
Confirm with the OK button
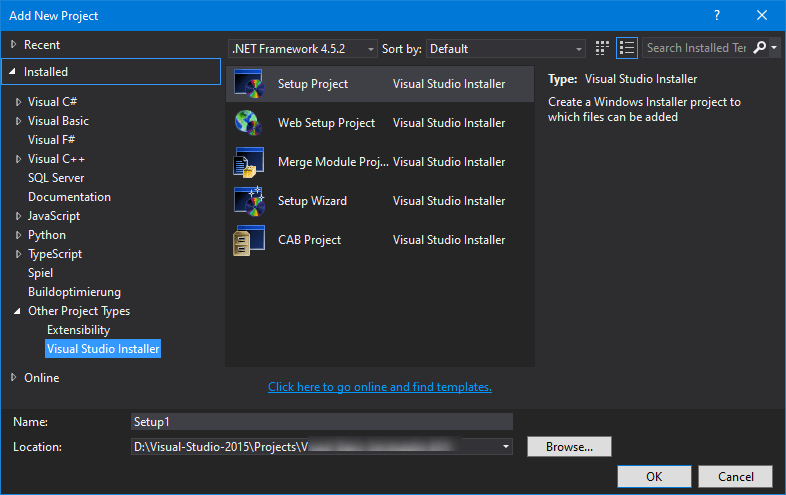click(654, 476)
